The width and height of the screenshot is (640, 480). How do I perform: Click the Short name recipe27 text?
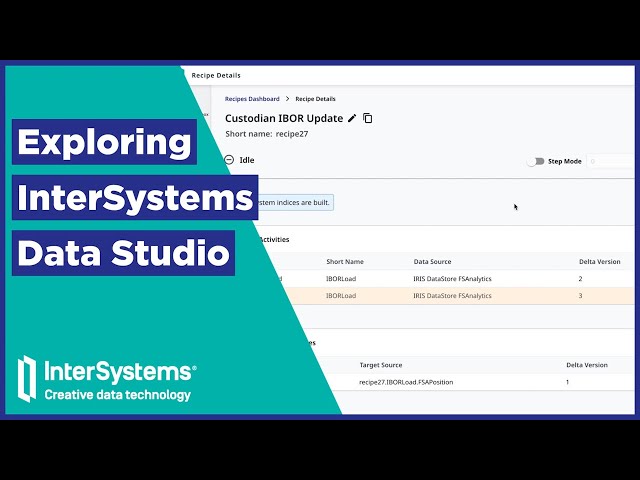coord(267,134)
